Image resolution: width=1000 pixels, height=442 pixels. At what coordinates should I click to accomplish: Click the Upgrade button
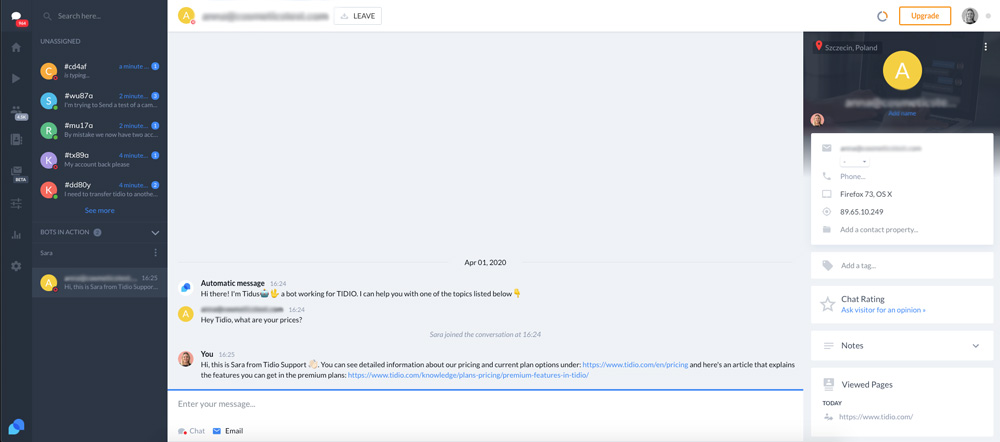(925, 16)
